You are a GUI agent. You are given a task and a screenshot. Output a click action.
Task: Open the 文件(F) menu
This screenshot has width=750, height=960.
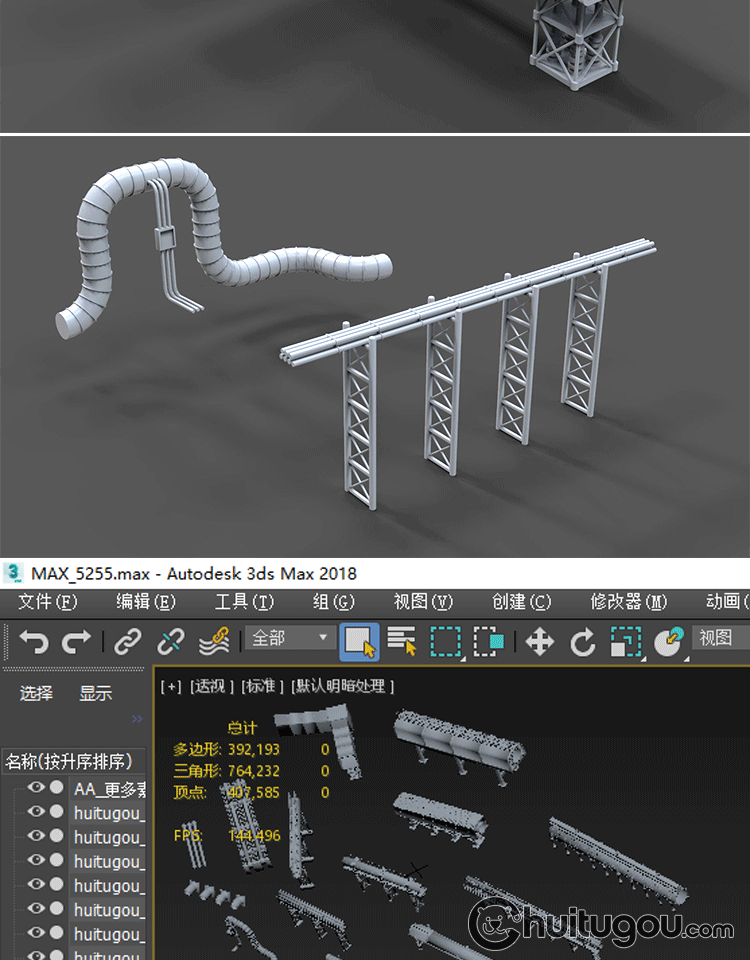pyautogui.click(x=47, y=601)
